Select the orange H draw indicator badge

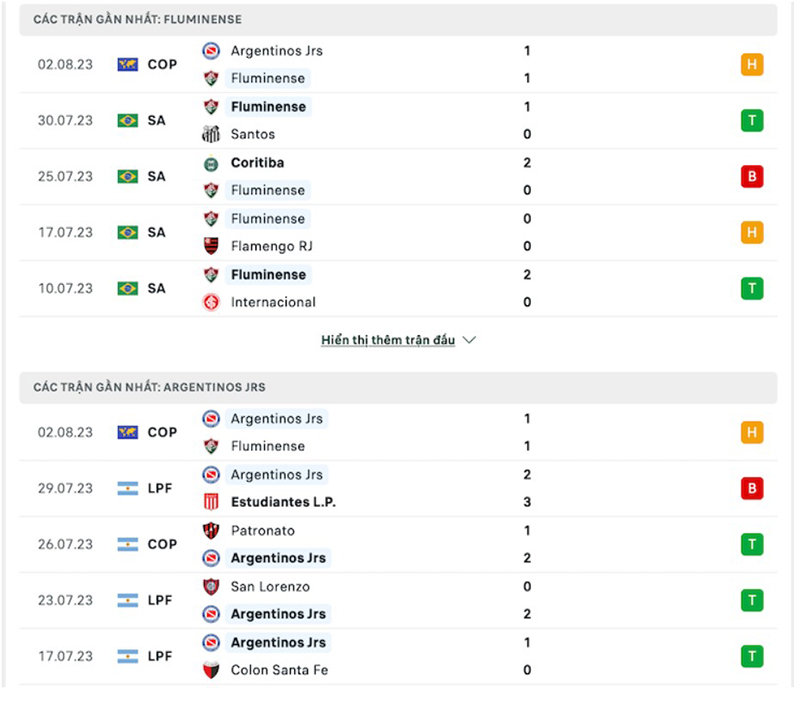(x=752, y=64)
